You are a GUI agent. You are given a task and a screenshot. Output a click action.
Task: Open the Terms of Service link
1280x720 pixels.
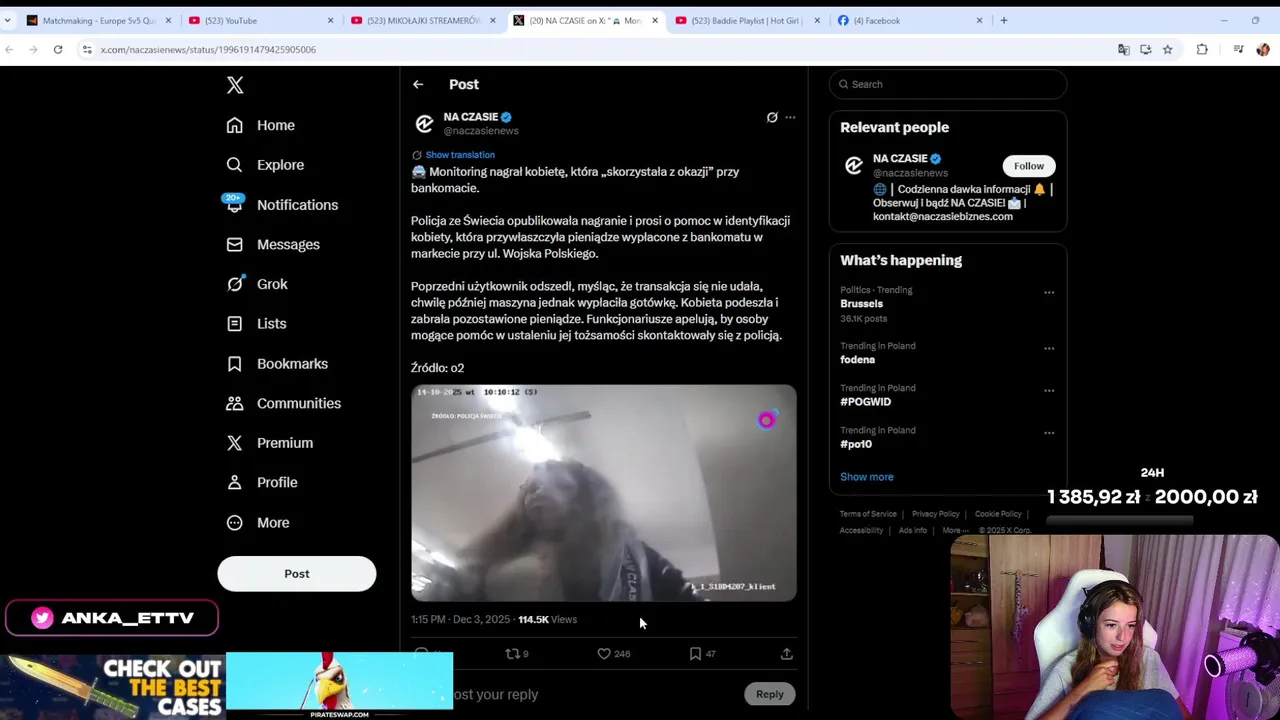[x=868, y=514]
